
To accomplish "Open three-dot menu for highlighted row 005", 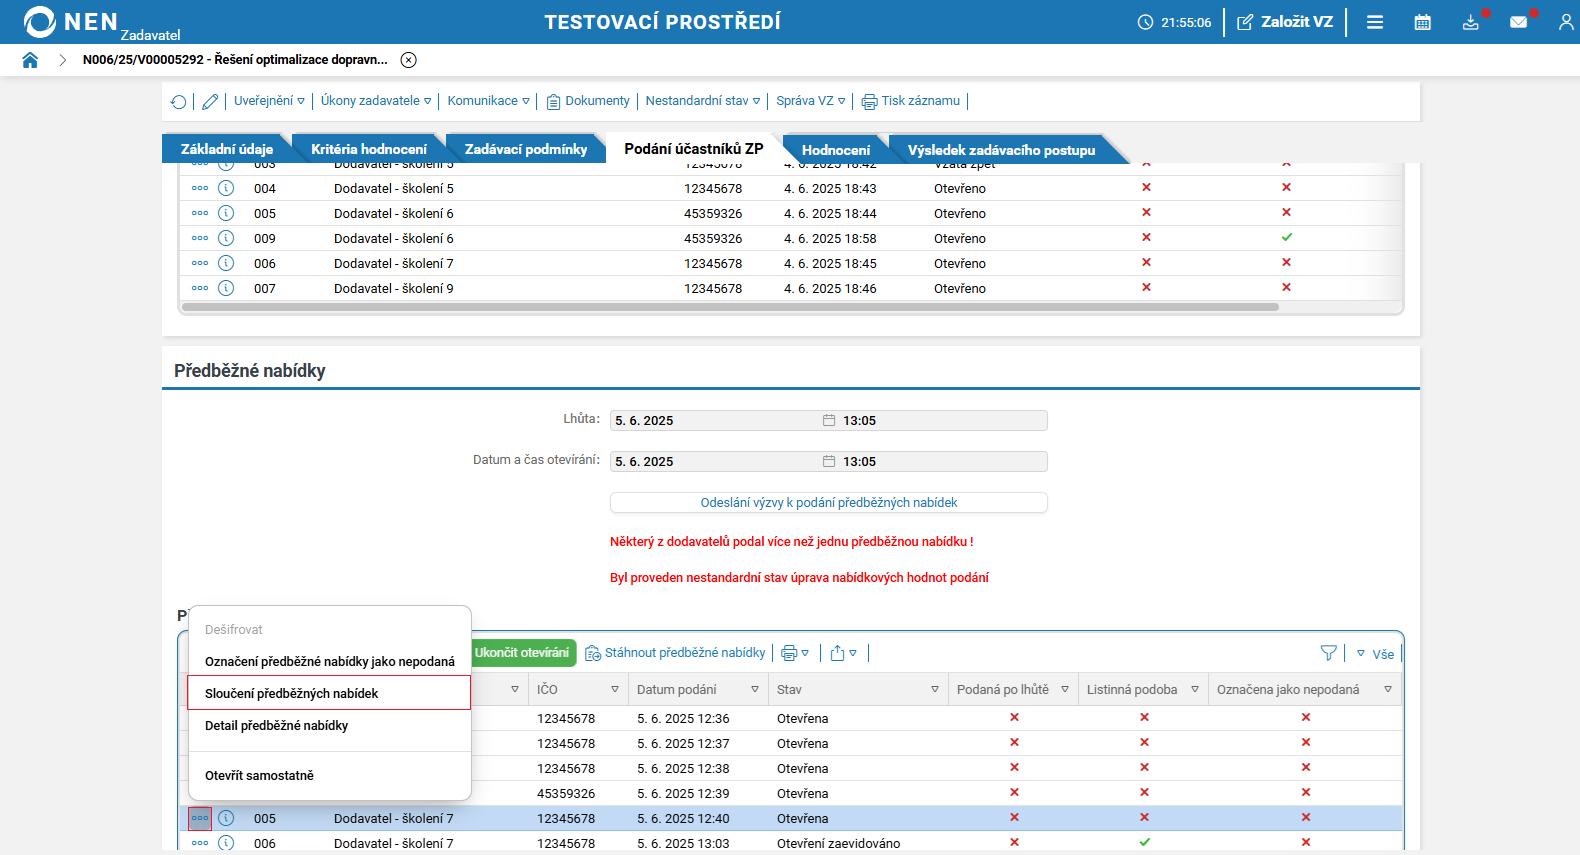I will coord(200,818).
